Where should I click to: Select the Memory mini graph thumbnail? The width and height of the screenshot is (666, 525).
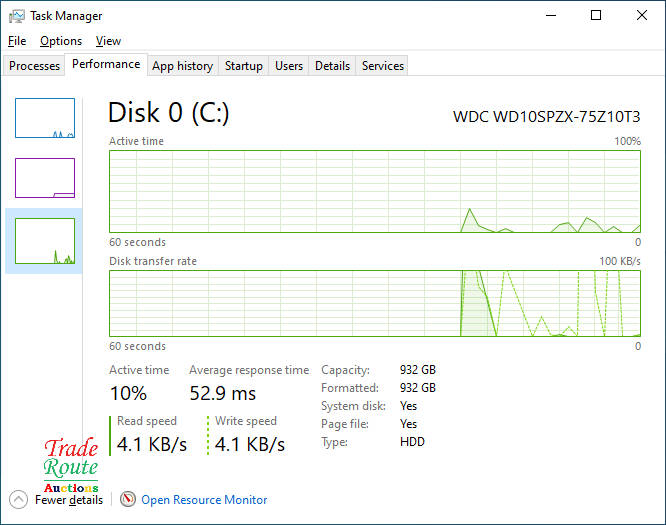pyautogui.click(x=45, y=178)
